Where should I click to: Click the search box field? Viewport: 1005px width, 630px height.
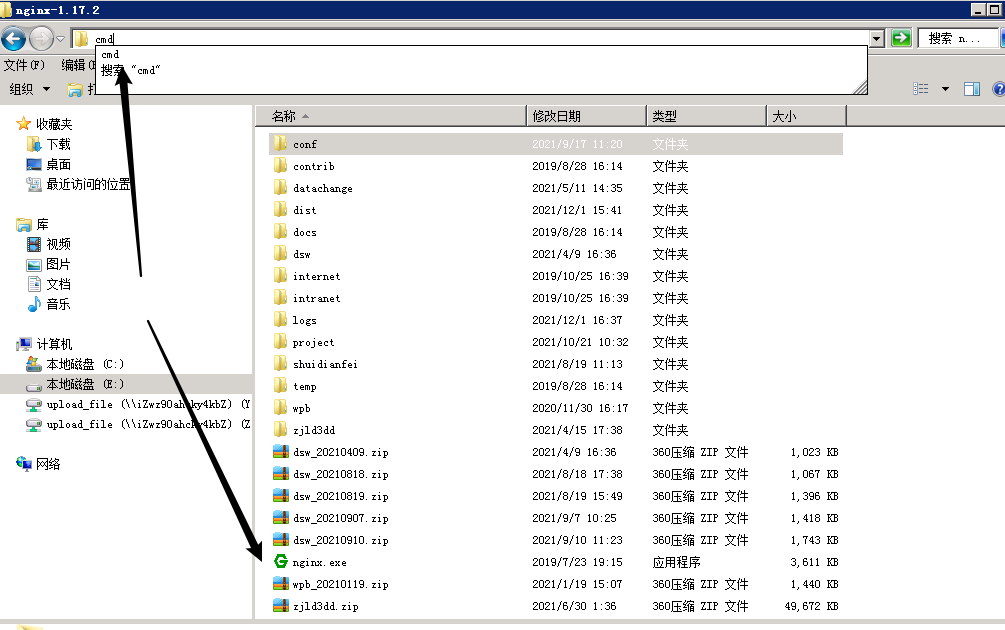point(958,38)
